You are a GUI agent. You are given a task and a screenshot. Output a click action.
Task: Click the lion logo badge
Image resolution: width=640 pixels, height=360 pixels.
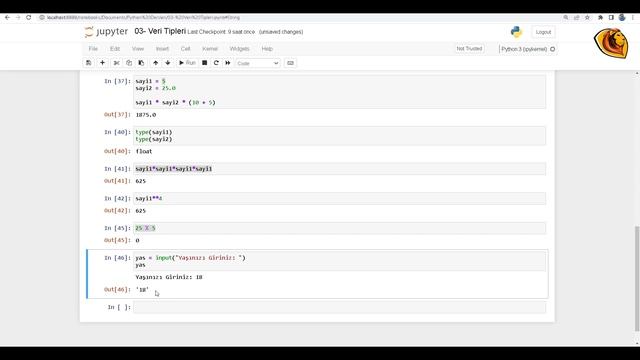(x=611, y=43)
